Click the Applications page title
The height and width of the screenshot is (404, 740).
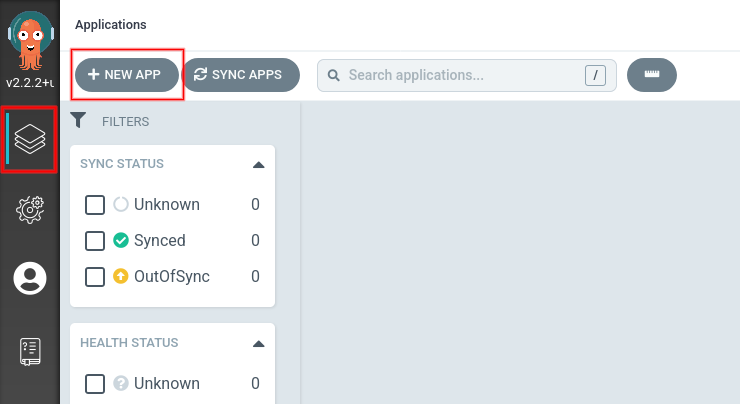click(x=111, y=25)
